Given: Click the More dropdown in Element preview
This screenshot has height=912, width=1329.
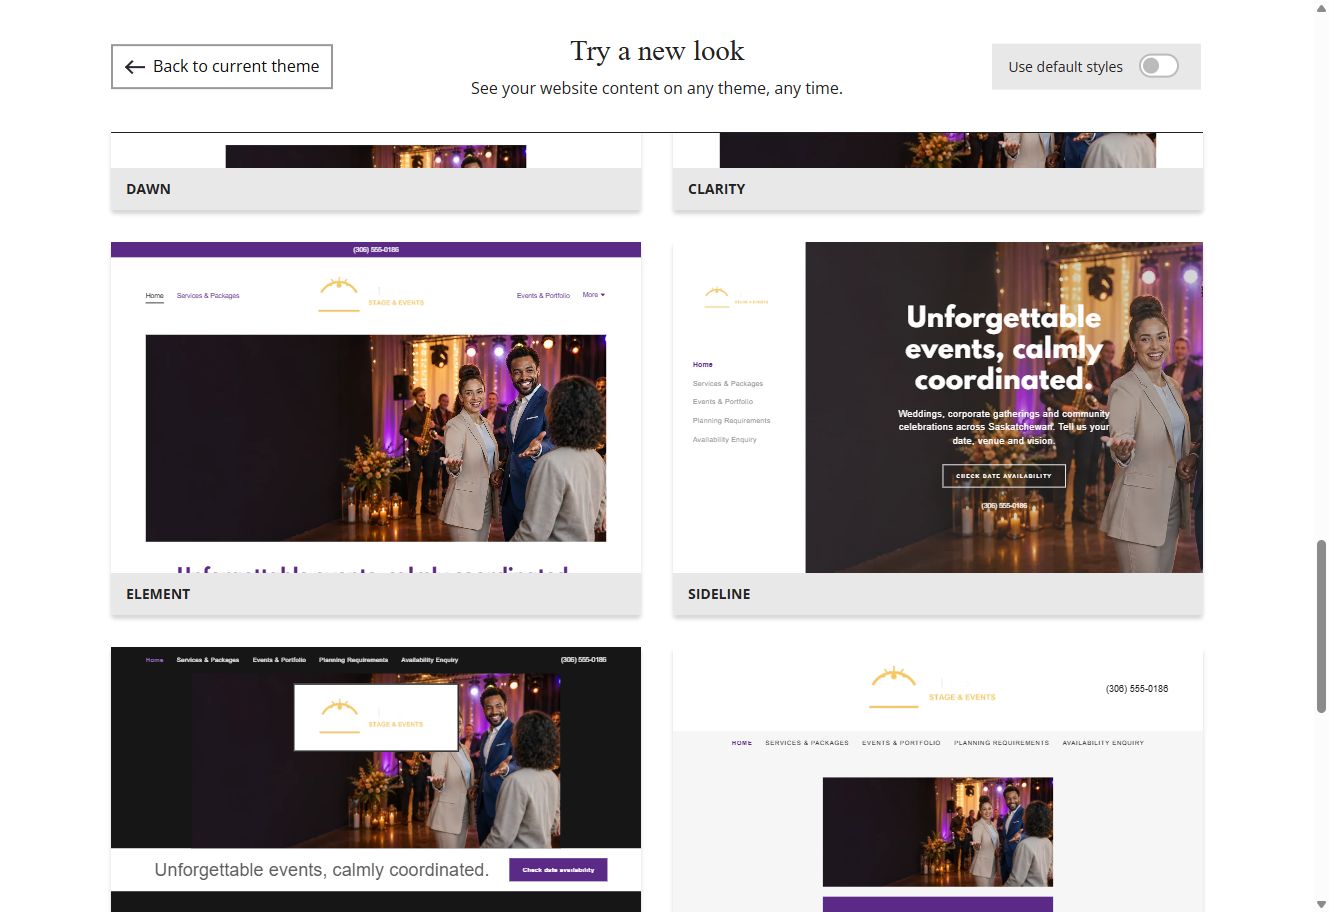Looking at the screenshot, I should click(x=594, y=295).
